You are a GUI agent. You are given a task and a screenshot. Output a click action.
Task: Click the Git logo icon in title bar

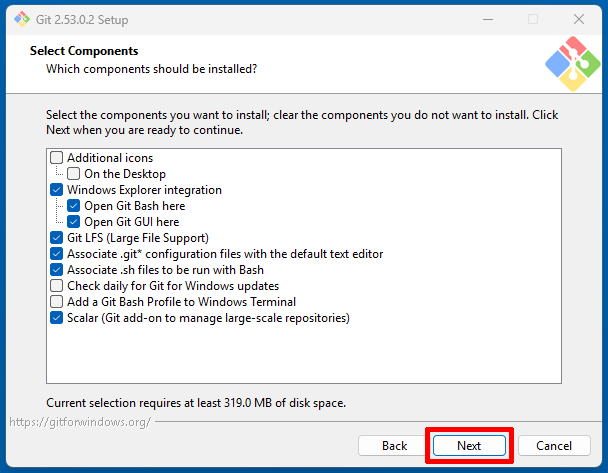click(x=22, y=19)
